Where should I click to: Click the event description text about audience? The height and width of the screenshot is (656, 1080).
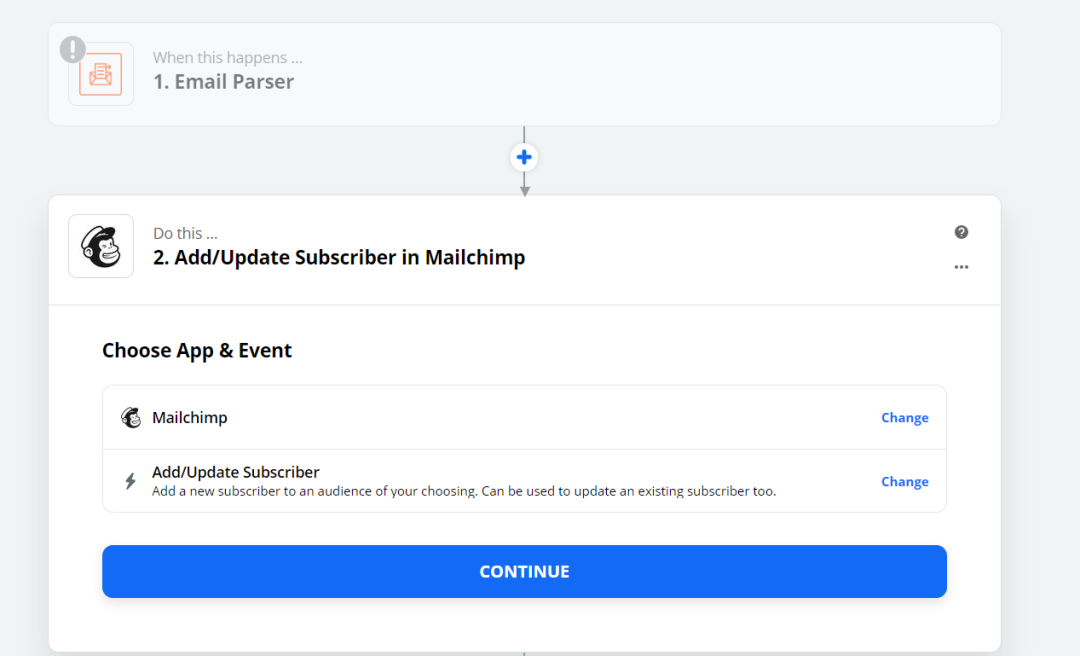464,491
